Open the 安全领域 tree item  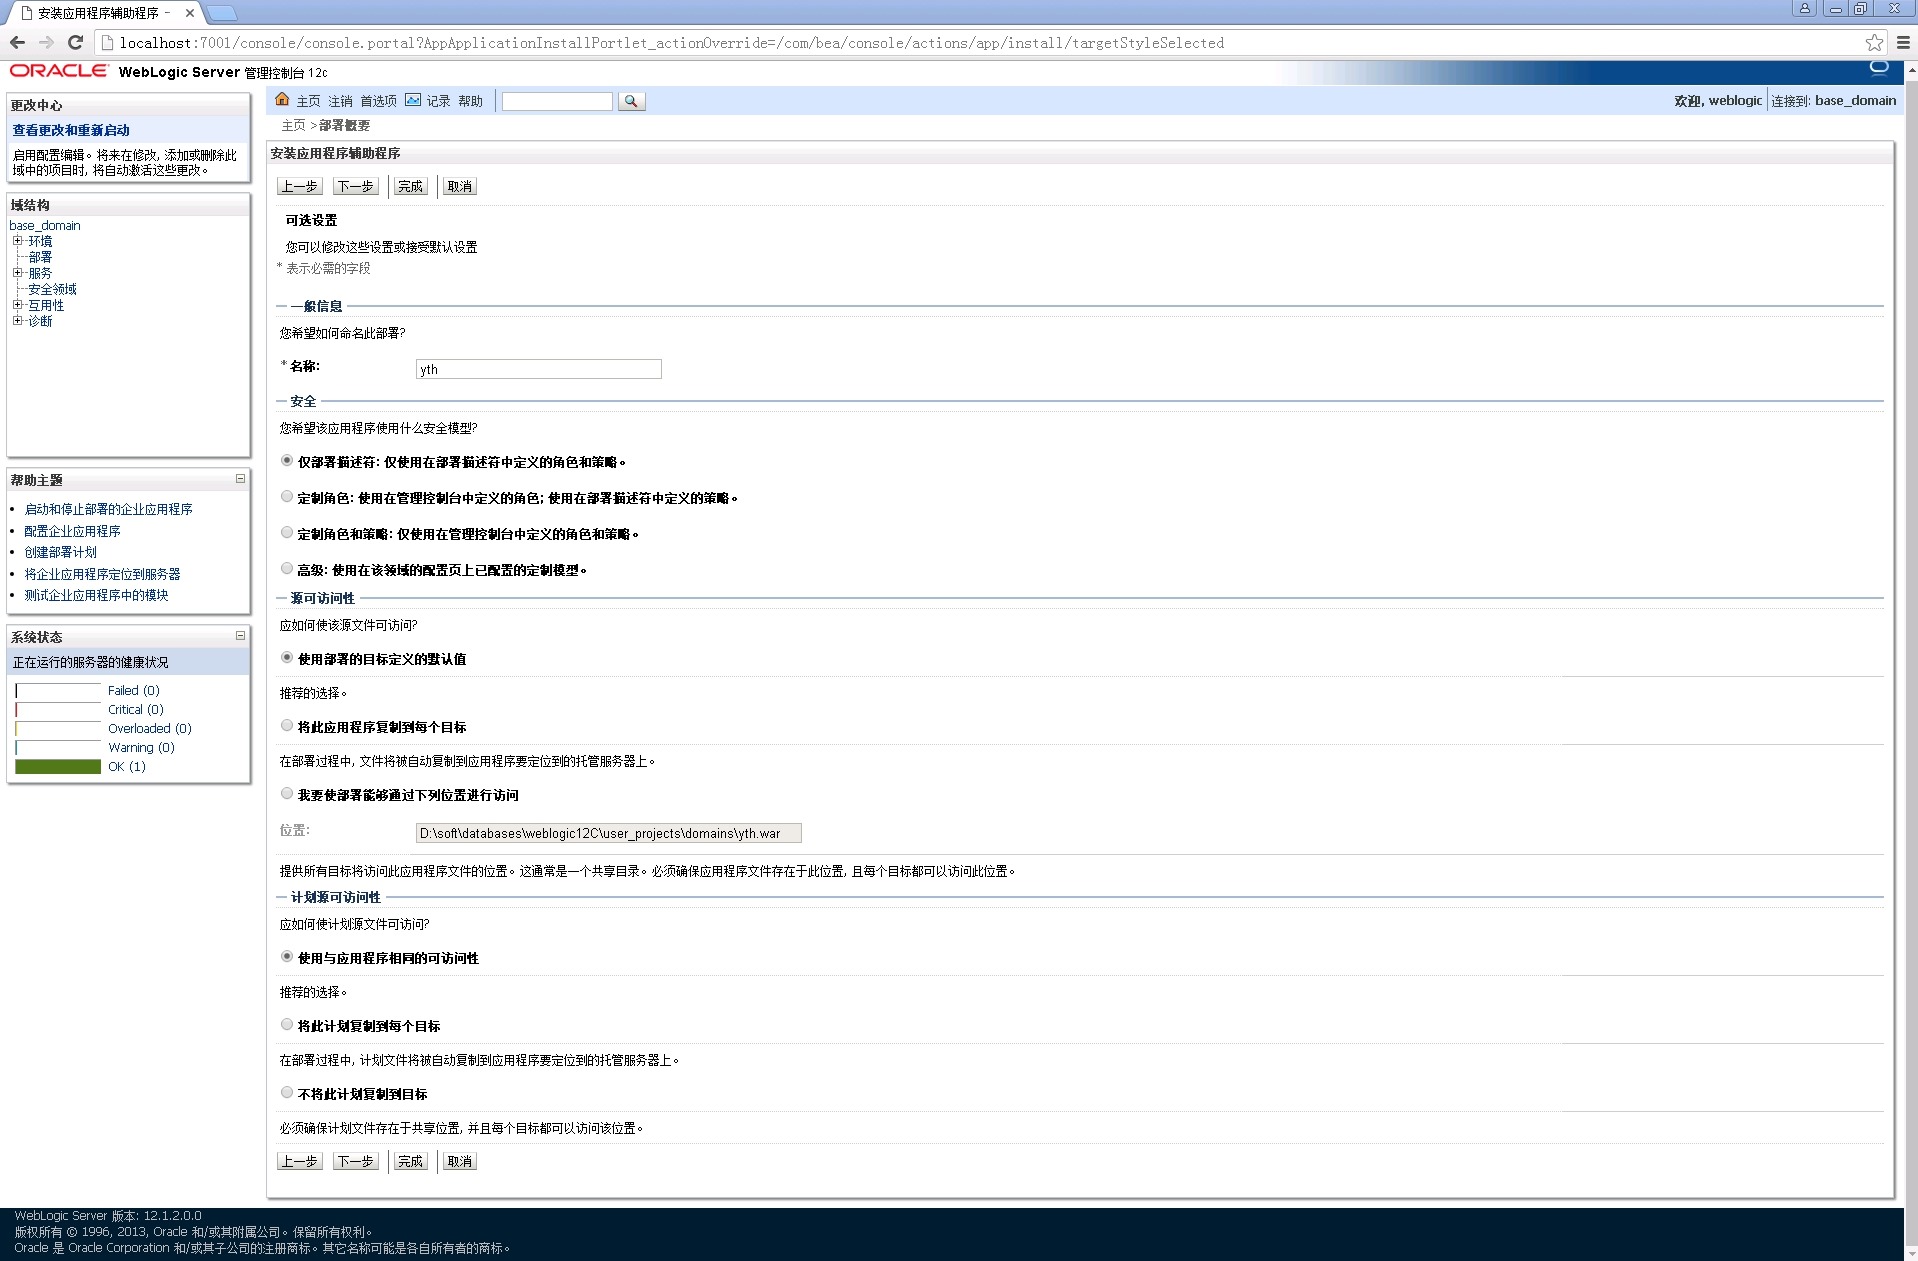[x=52, y=289]
